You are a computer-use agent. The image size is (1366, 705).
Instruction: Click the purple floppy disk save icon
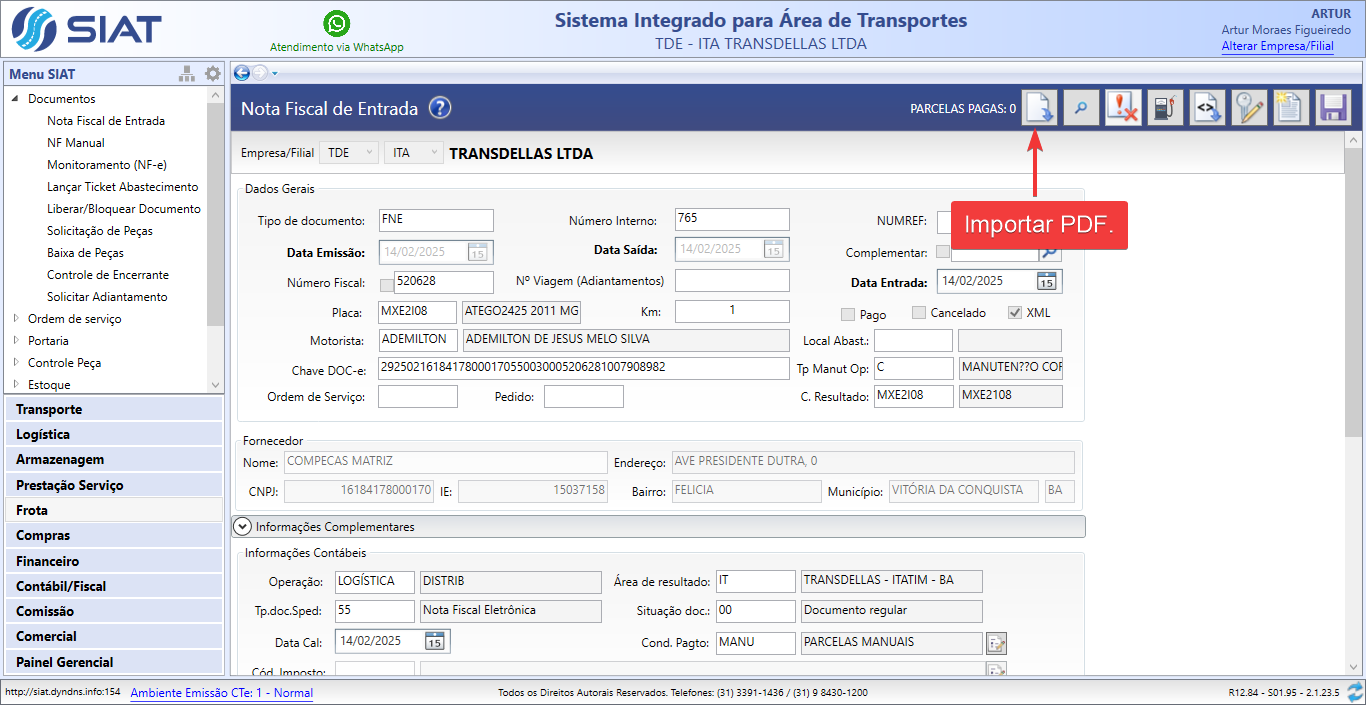point(1332,108)
